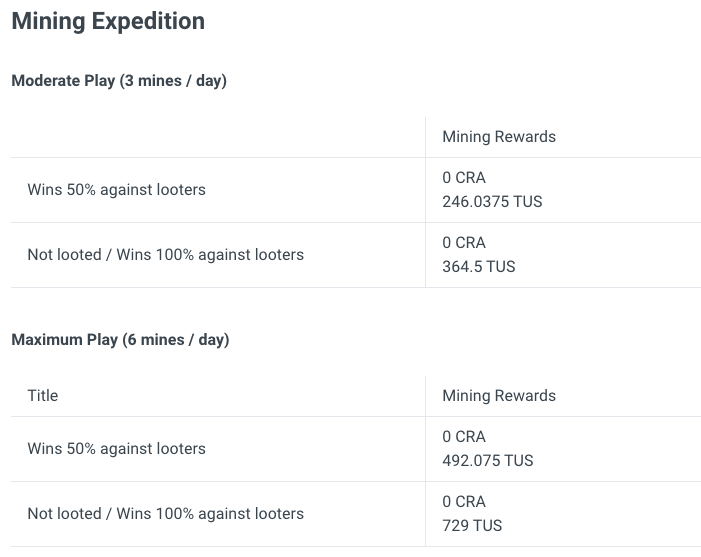The width and height of the screenshot is (701, 557).
Task: Select Maximum Play Not looted / Wins 100% row
Action: (x=356, y=514)
